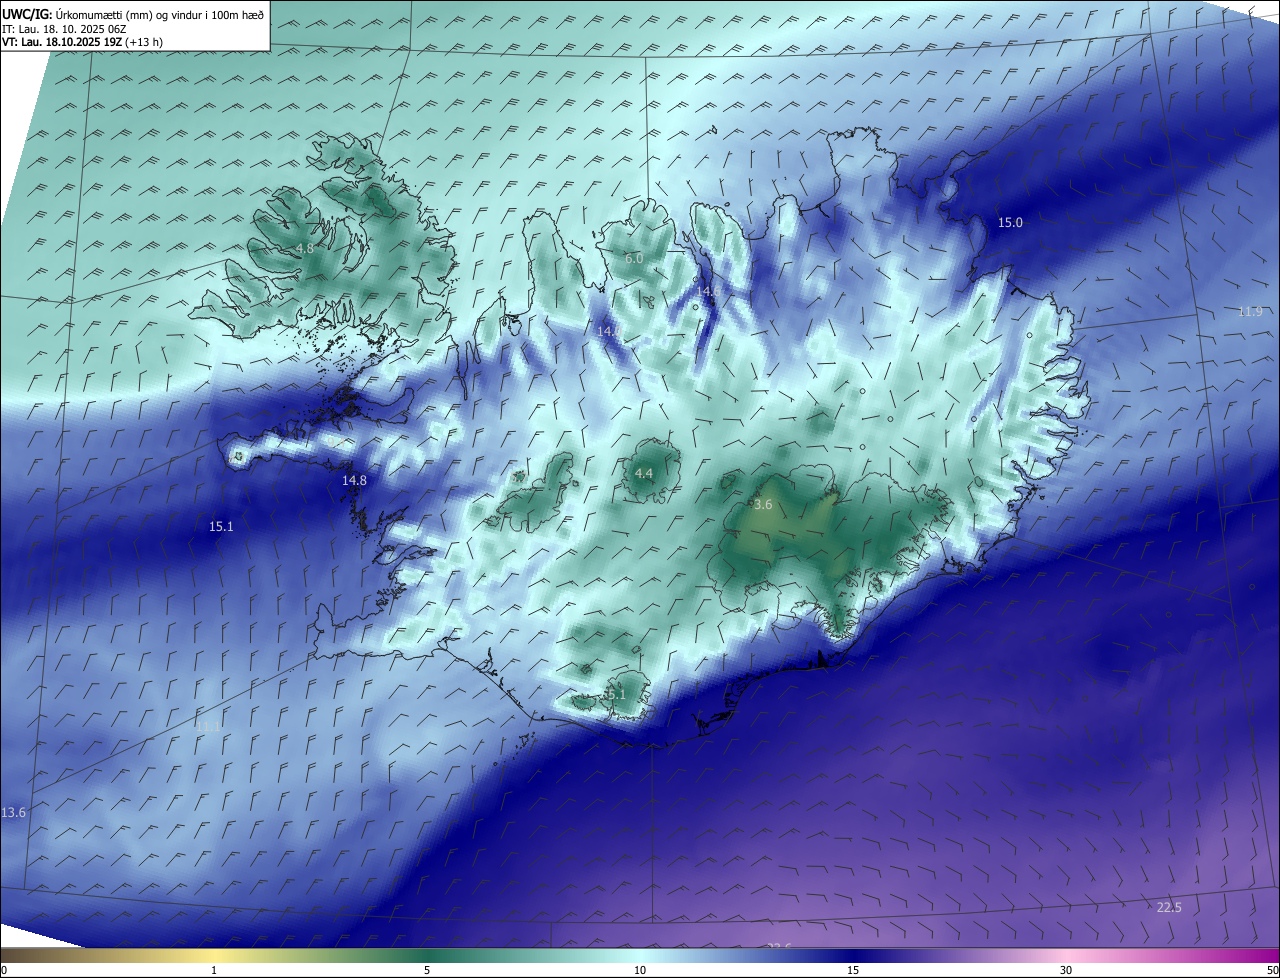Click the 11.1 value in the southwest sea
Screen dimensions: 1280x978
(208, 726)
